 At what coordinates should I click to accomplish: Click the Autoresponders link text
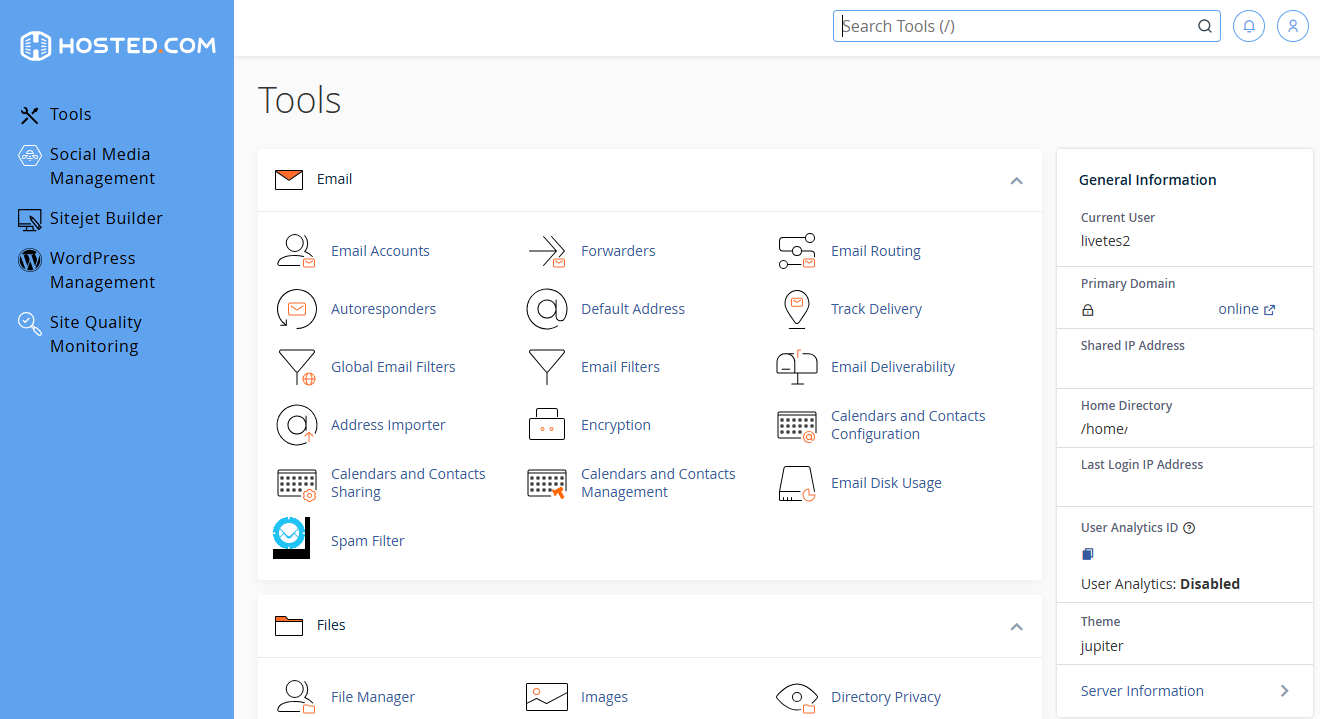pos(383,309)
